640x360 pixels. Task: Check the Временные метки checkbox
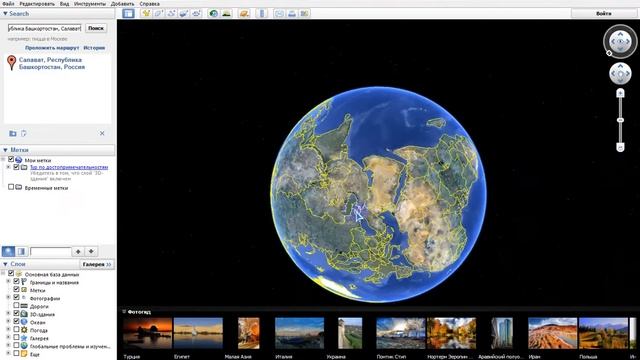click(11, 187)
